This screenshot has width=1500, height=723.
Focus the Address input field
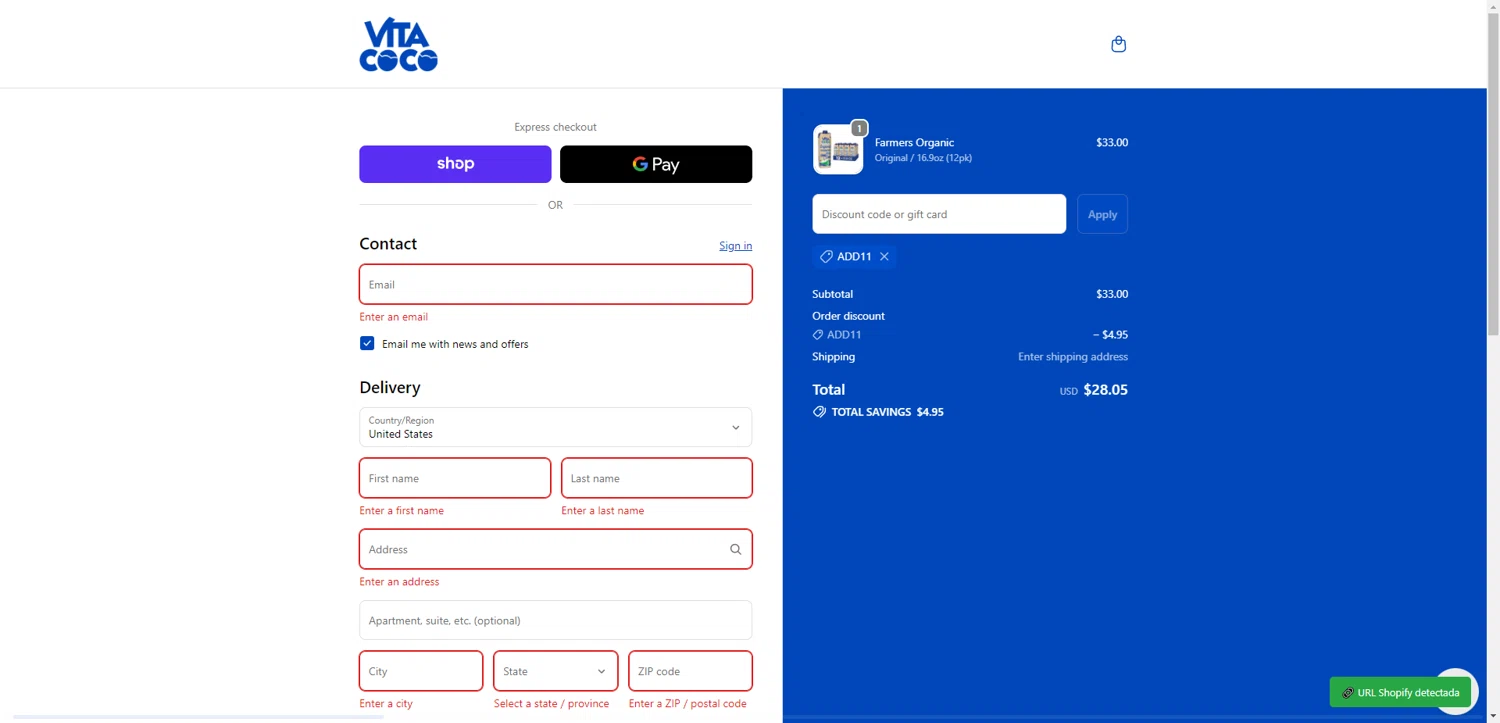click(x=555, y=549)
